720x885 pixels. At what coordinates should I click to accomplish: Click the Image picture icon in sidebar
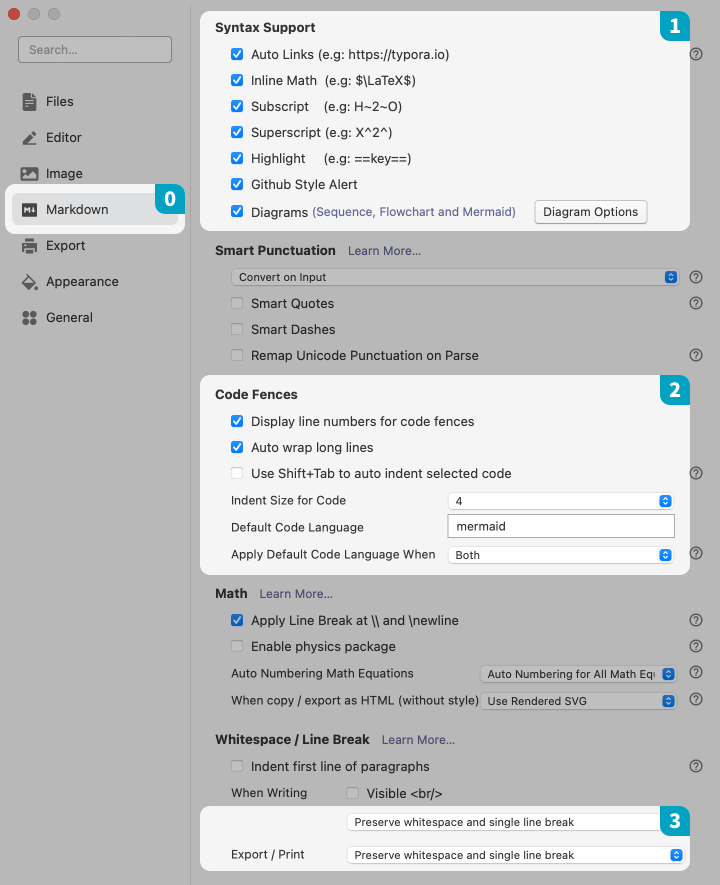(29, 174)
